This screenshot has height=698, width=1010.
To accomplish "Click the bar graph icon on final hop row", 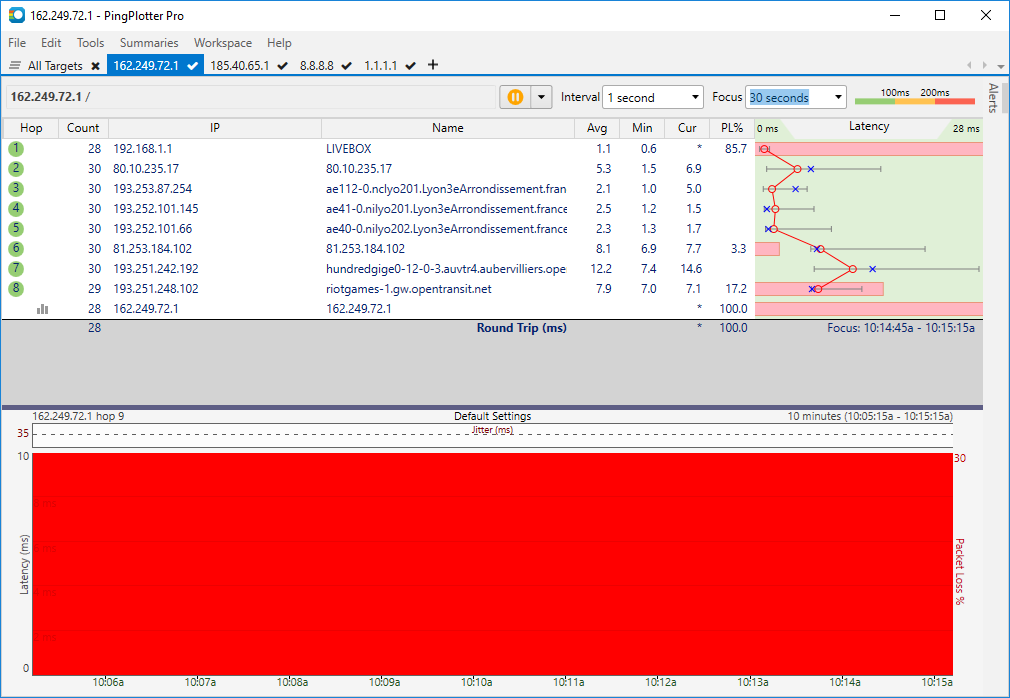I will point(43,309).
